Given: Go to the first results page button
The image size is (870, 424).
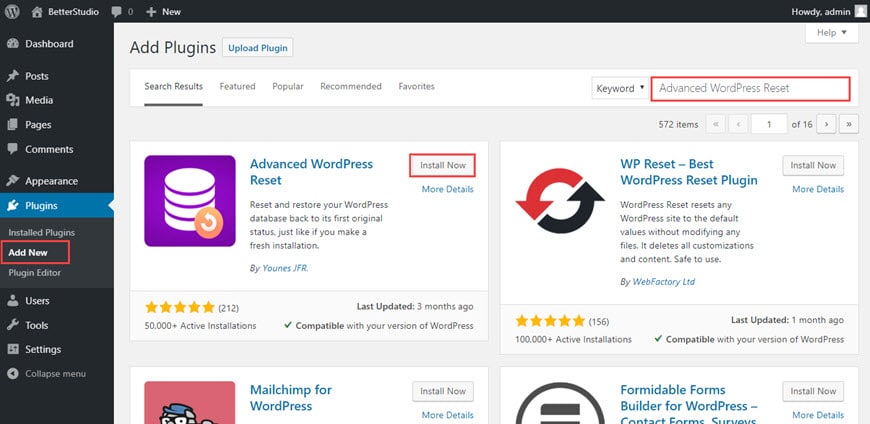Looking at the screenshot, I should tap(716, 124).
